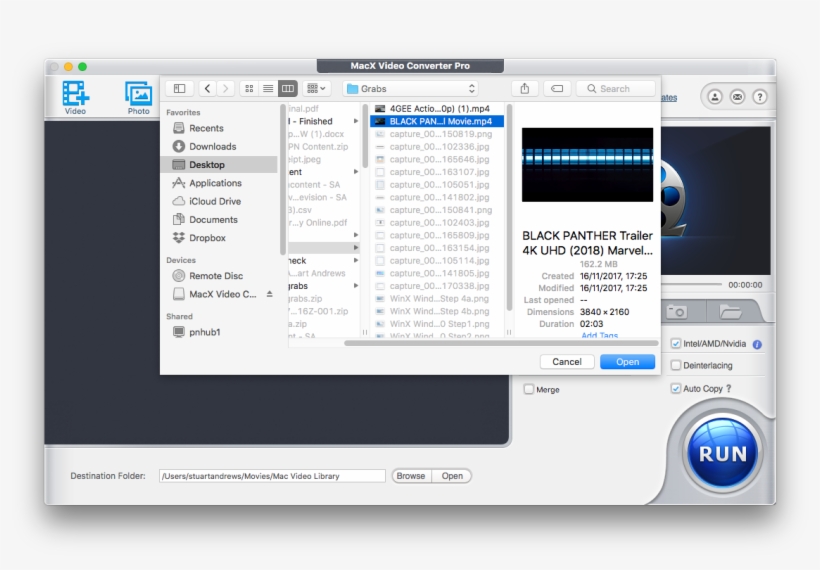
Task: Click the mail envelope icon
Action: (737, 97)
